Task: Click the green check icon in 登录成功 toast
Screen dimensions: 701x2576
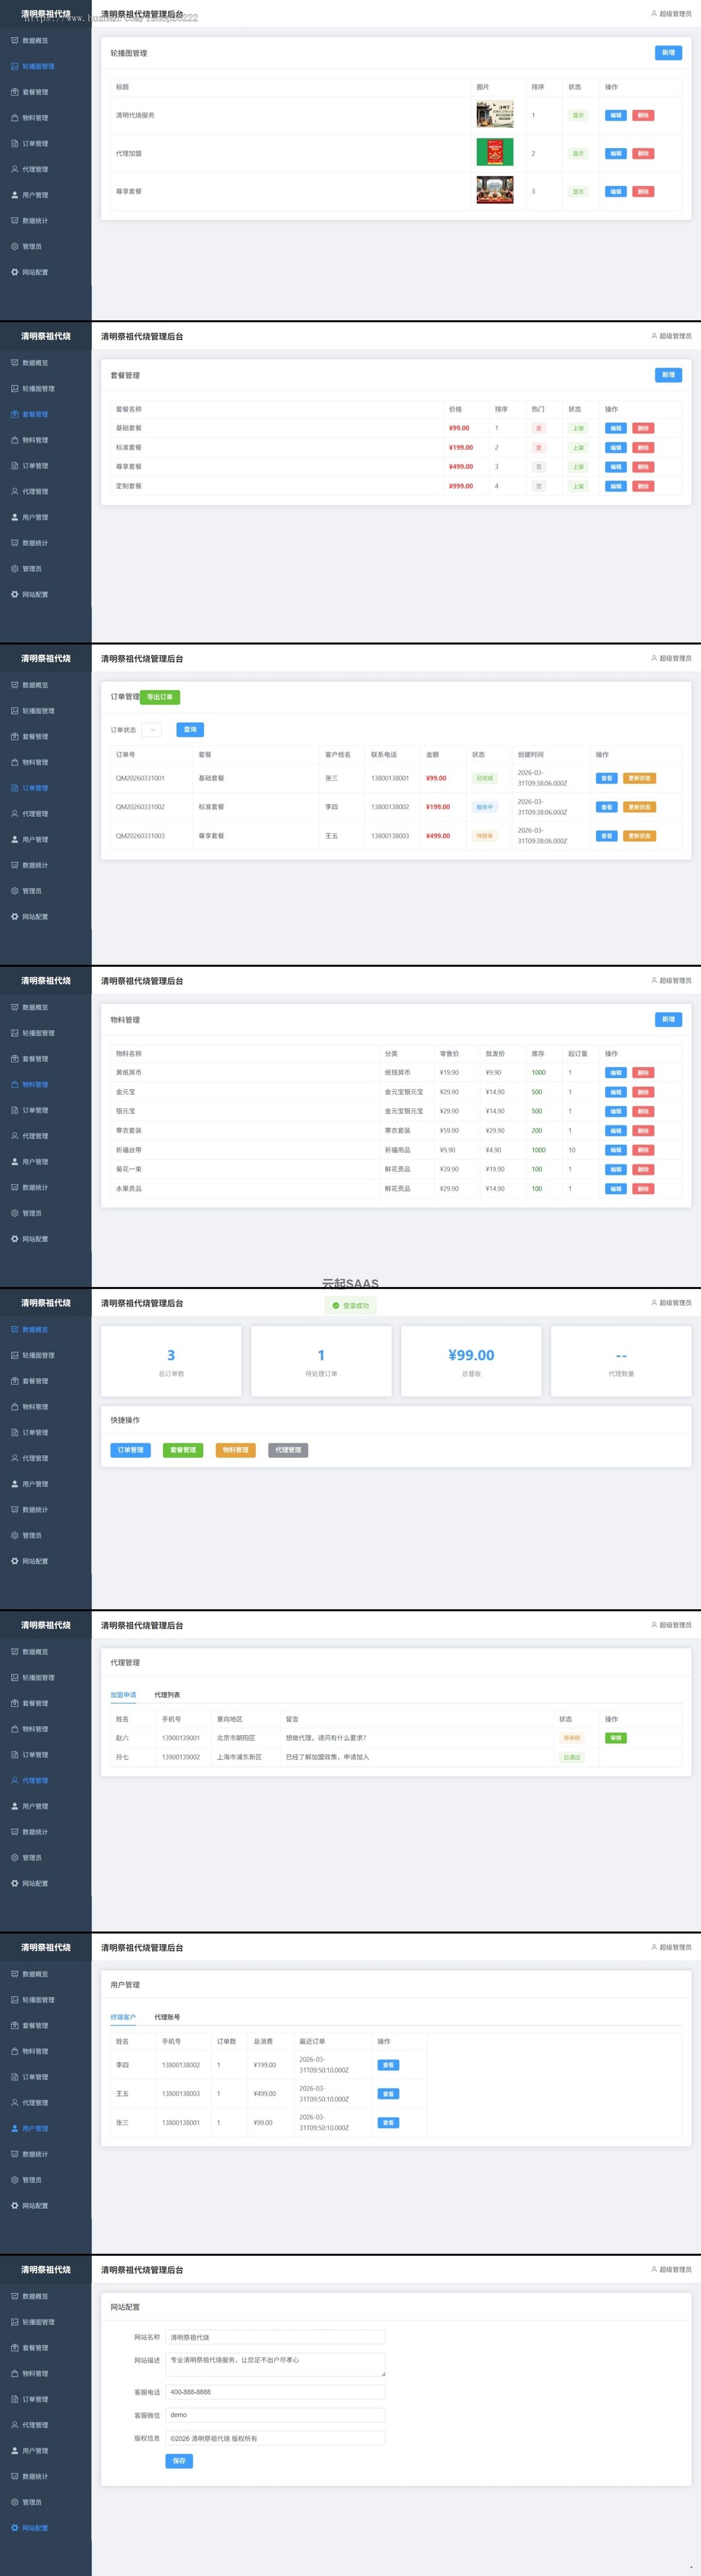Action: pyautogui.click(x=336, y=1305)
